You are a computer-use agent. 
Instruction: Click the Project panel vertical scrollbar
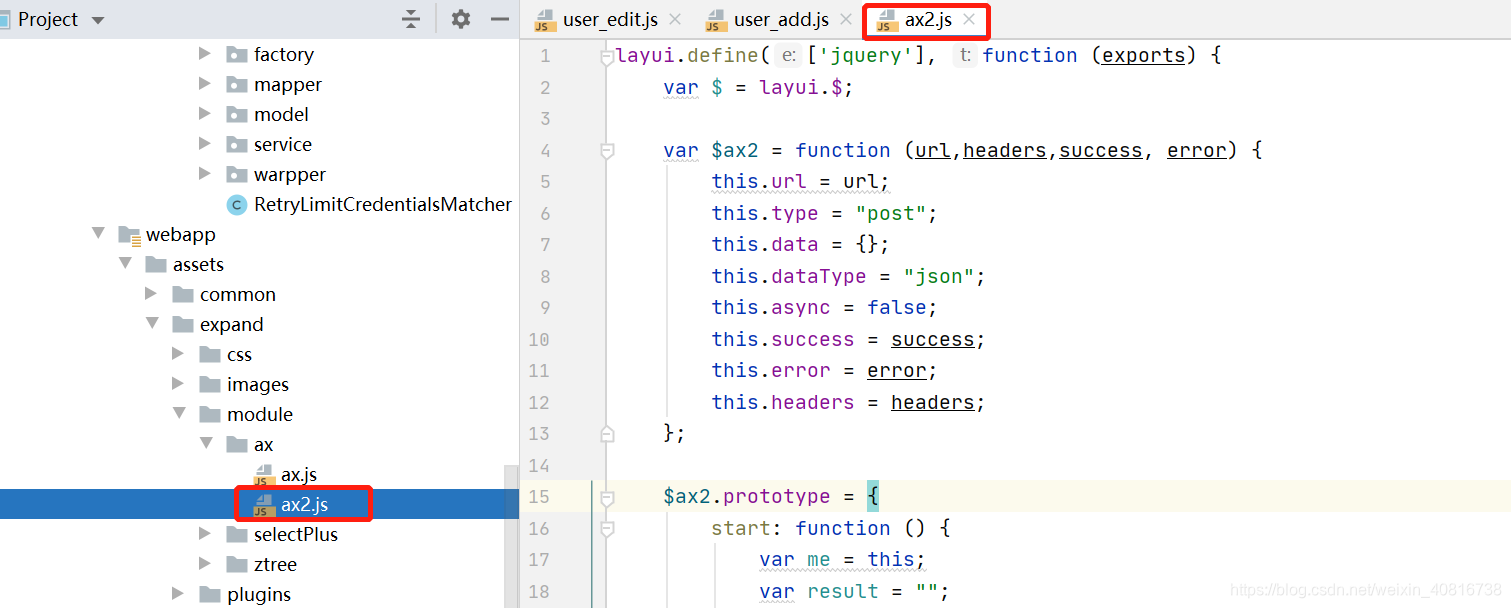coord(511,536)
